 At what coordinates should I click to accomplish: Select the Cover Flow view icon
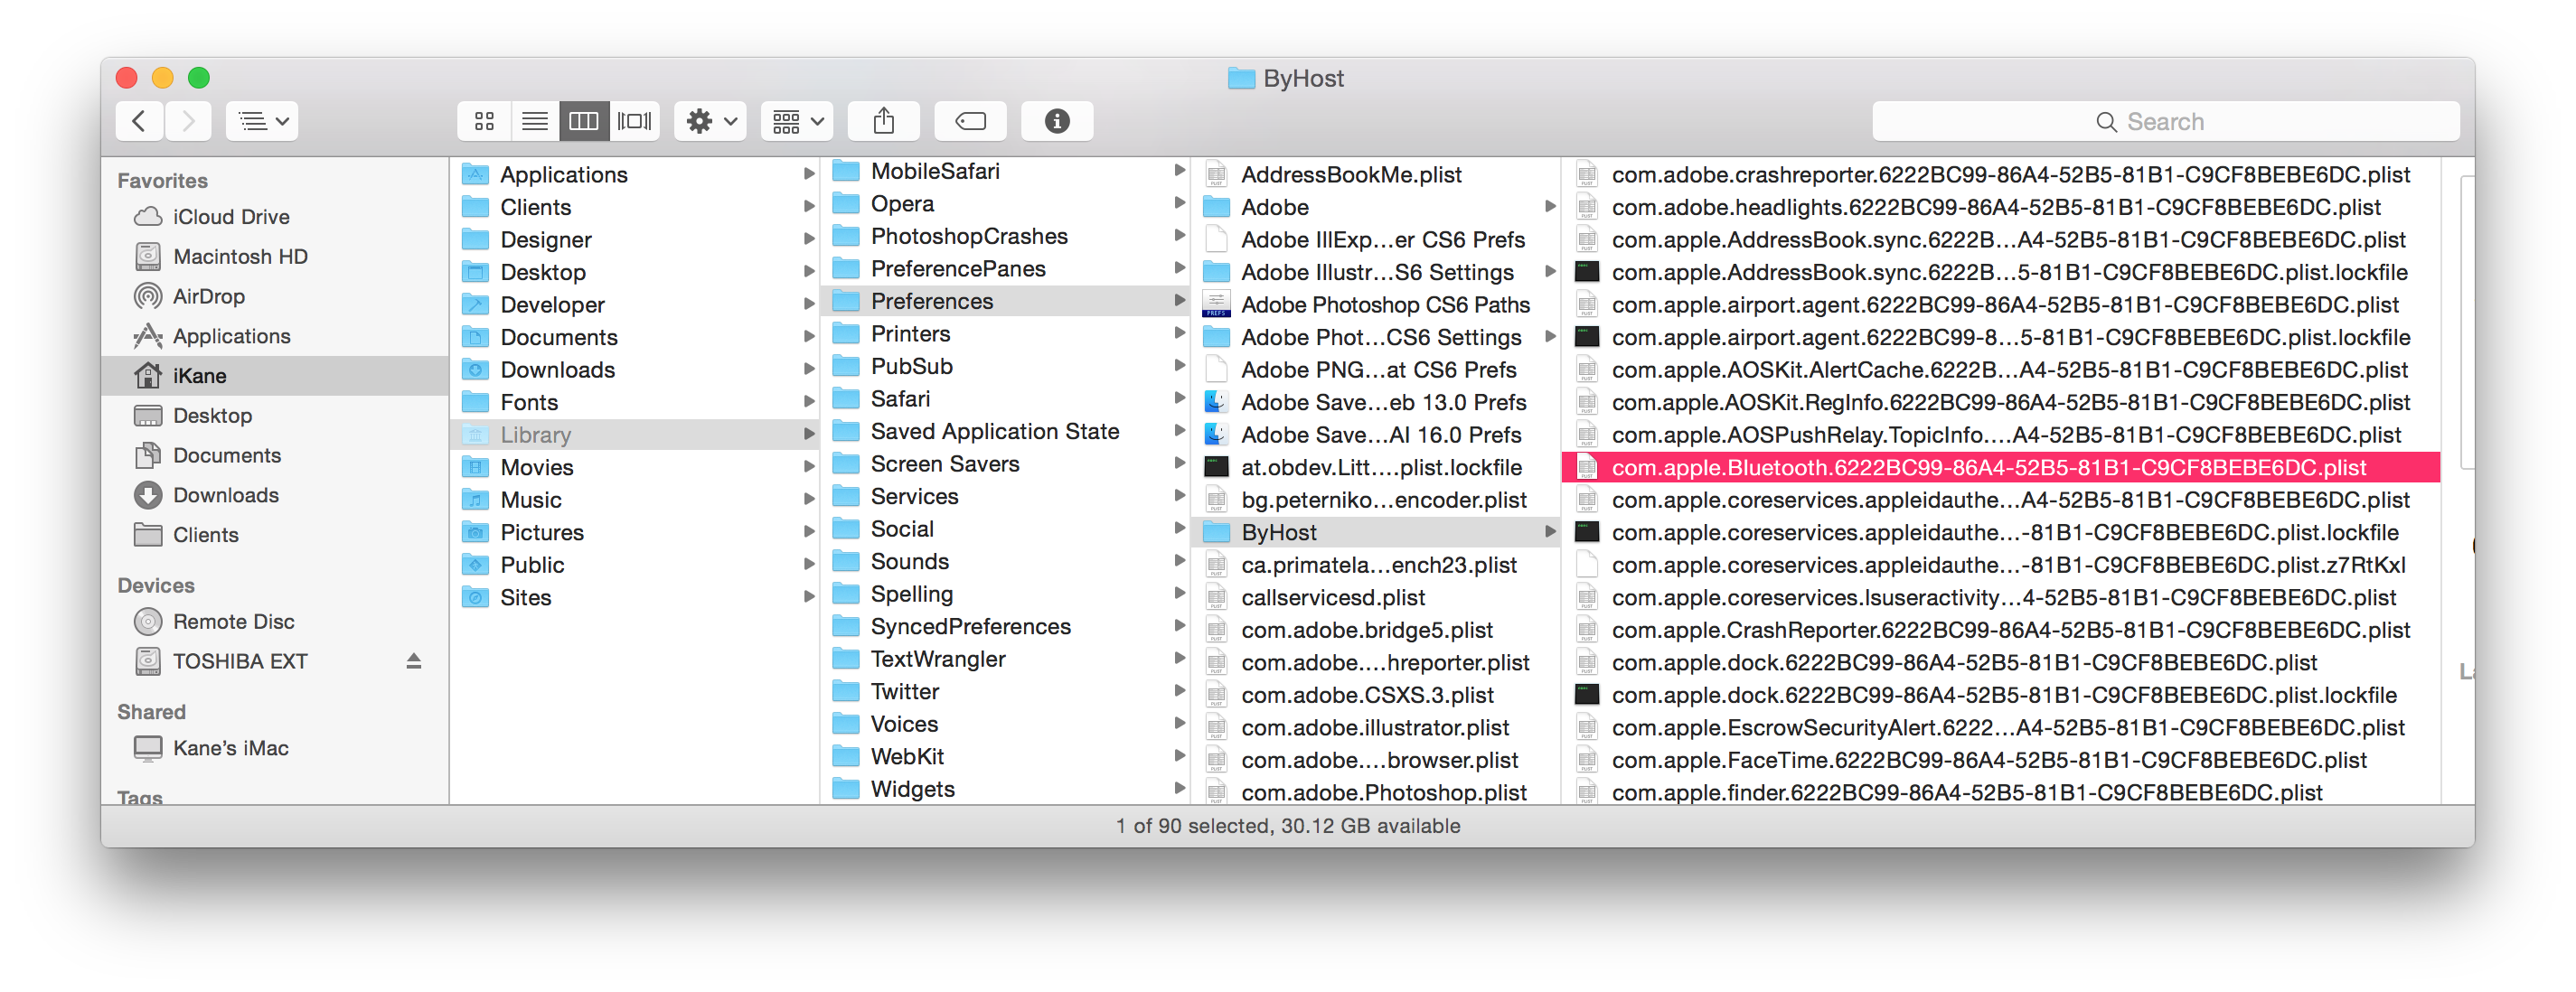coord(637,120)
